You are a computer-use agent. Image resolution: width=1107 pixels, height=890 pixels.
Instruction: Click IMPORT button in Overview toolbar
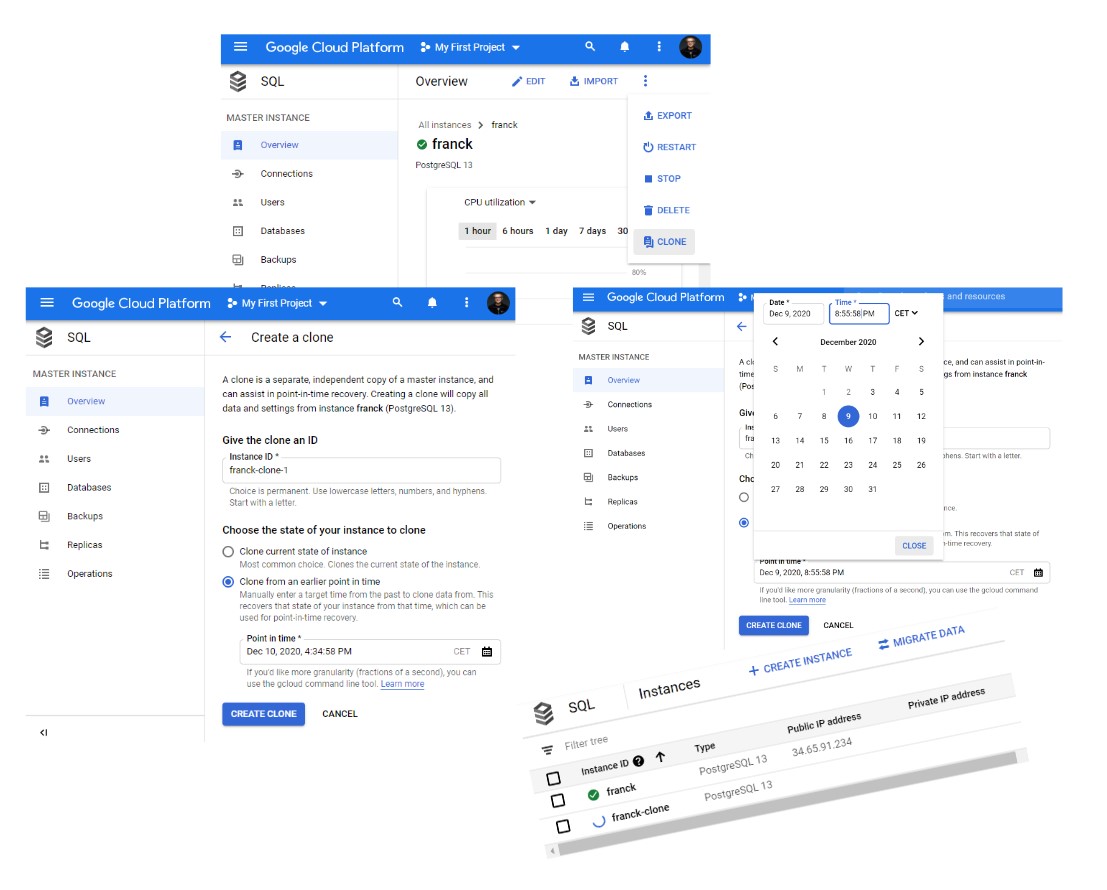click(594, 81)
